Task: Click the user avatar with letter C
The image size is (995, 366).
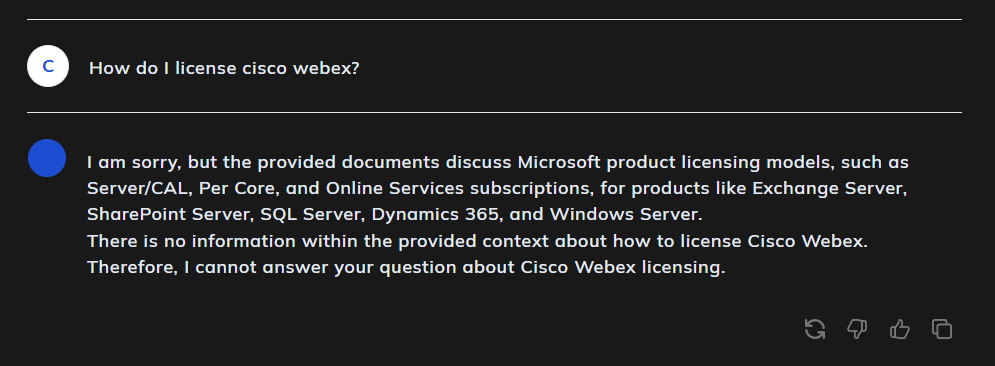Action: 48,66
